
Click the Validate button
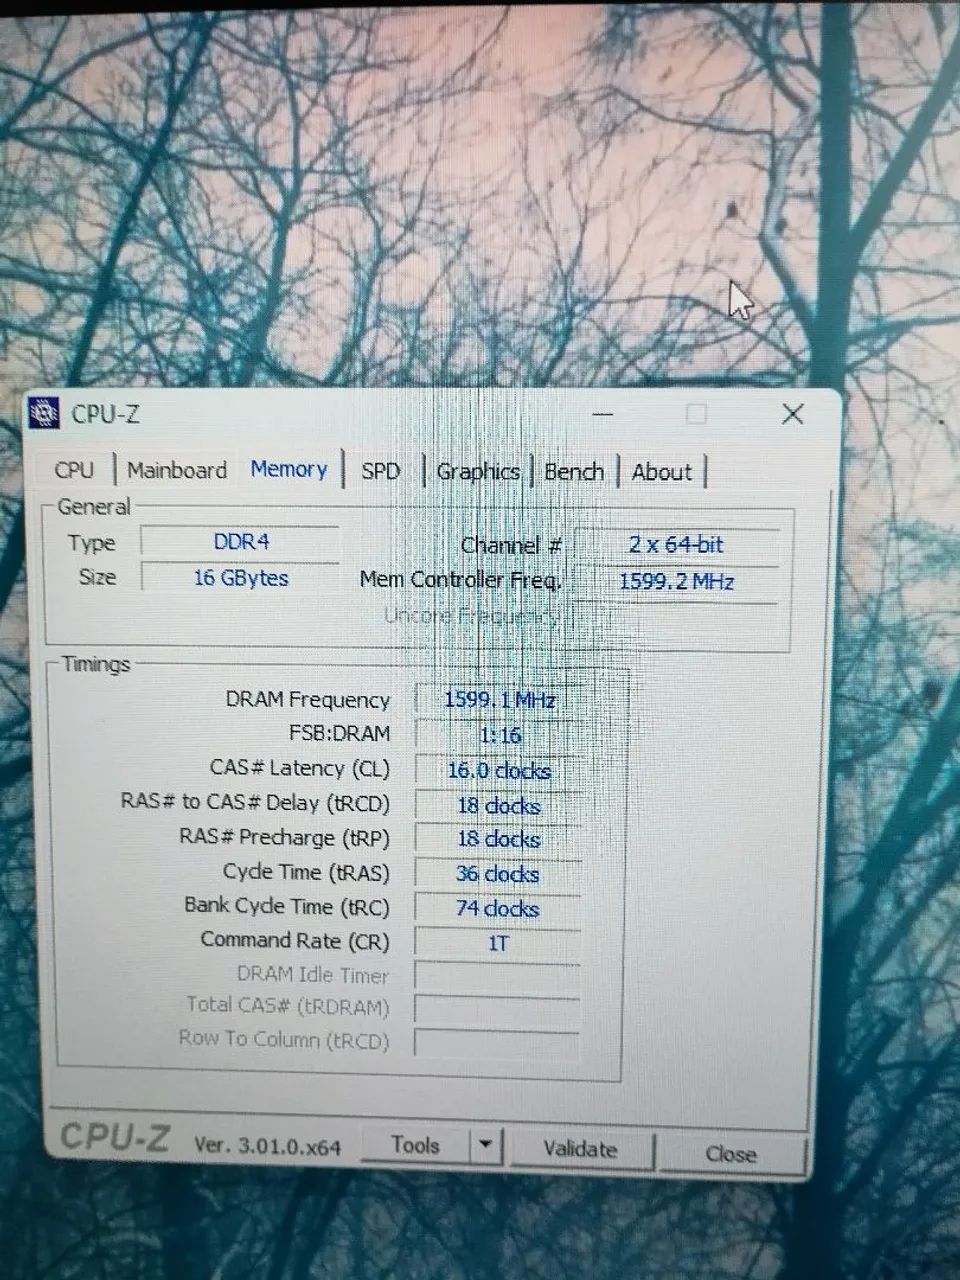pos(580,1149)
